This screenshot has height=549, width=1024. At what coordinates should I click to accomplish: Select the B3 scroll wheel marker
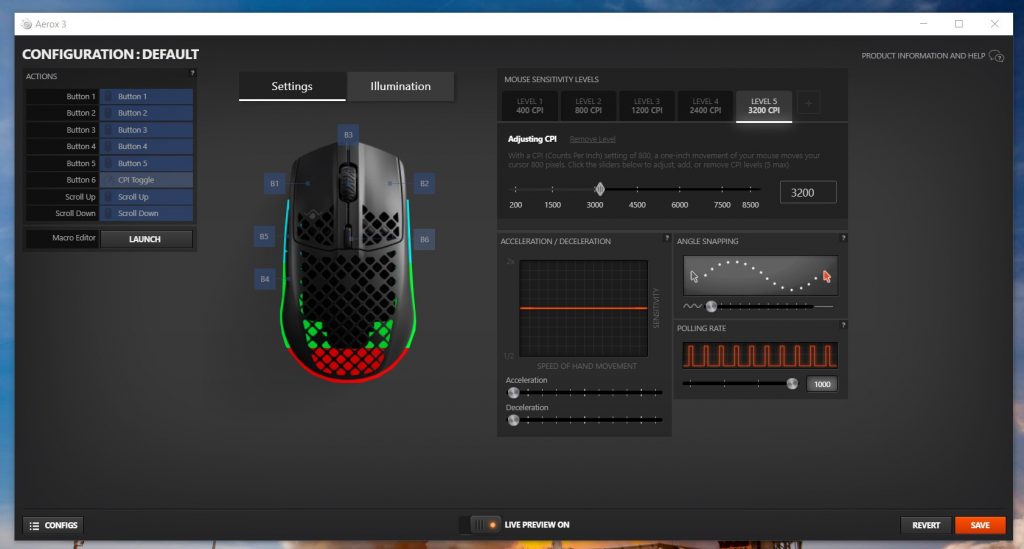pyautogui.click(x=348, y=134)
